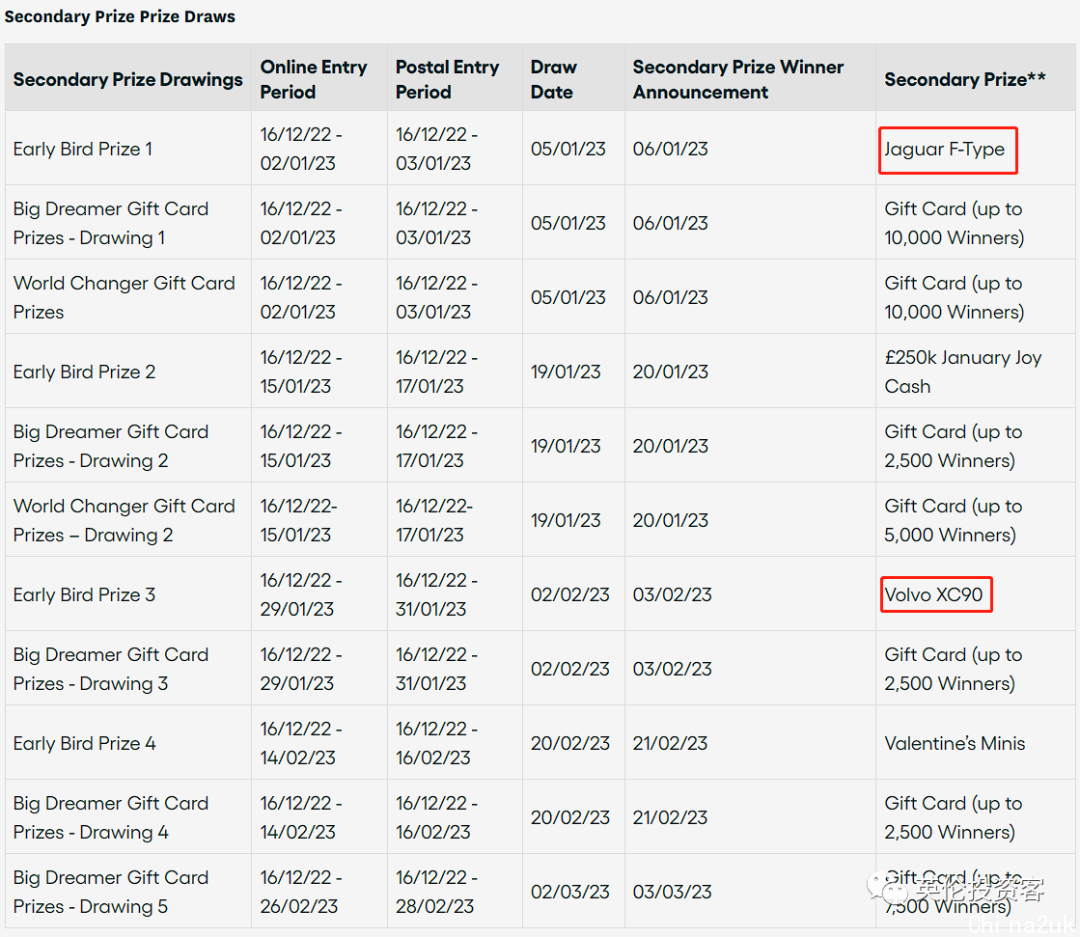The image size is (1080, 937).
Task: Click the 'Early Bird Prize 2' row label
Action: (x=84, y=372)
